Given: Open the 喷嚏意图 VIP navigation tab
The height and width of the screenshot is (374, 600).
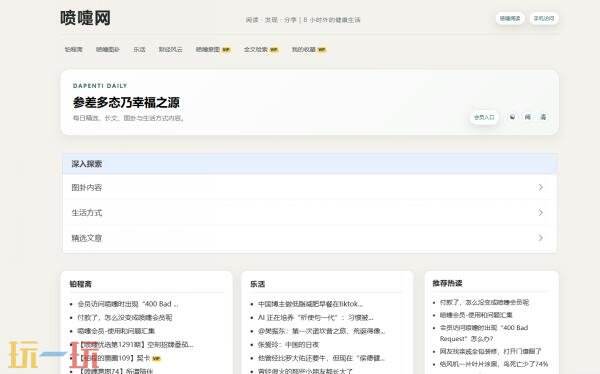Looking at the screenshot, I should click(x=213, y=49).
